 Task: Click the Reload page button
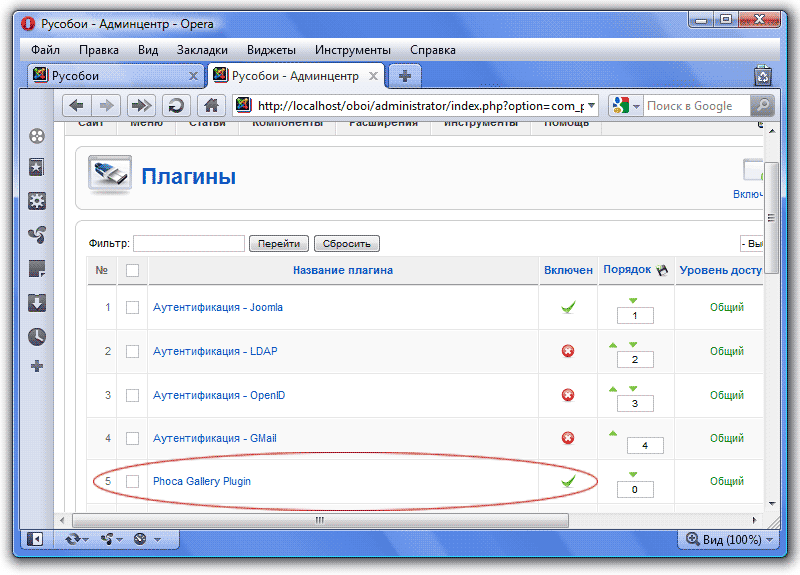pos(176,106)
